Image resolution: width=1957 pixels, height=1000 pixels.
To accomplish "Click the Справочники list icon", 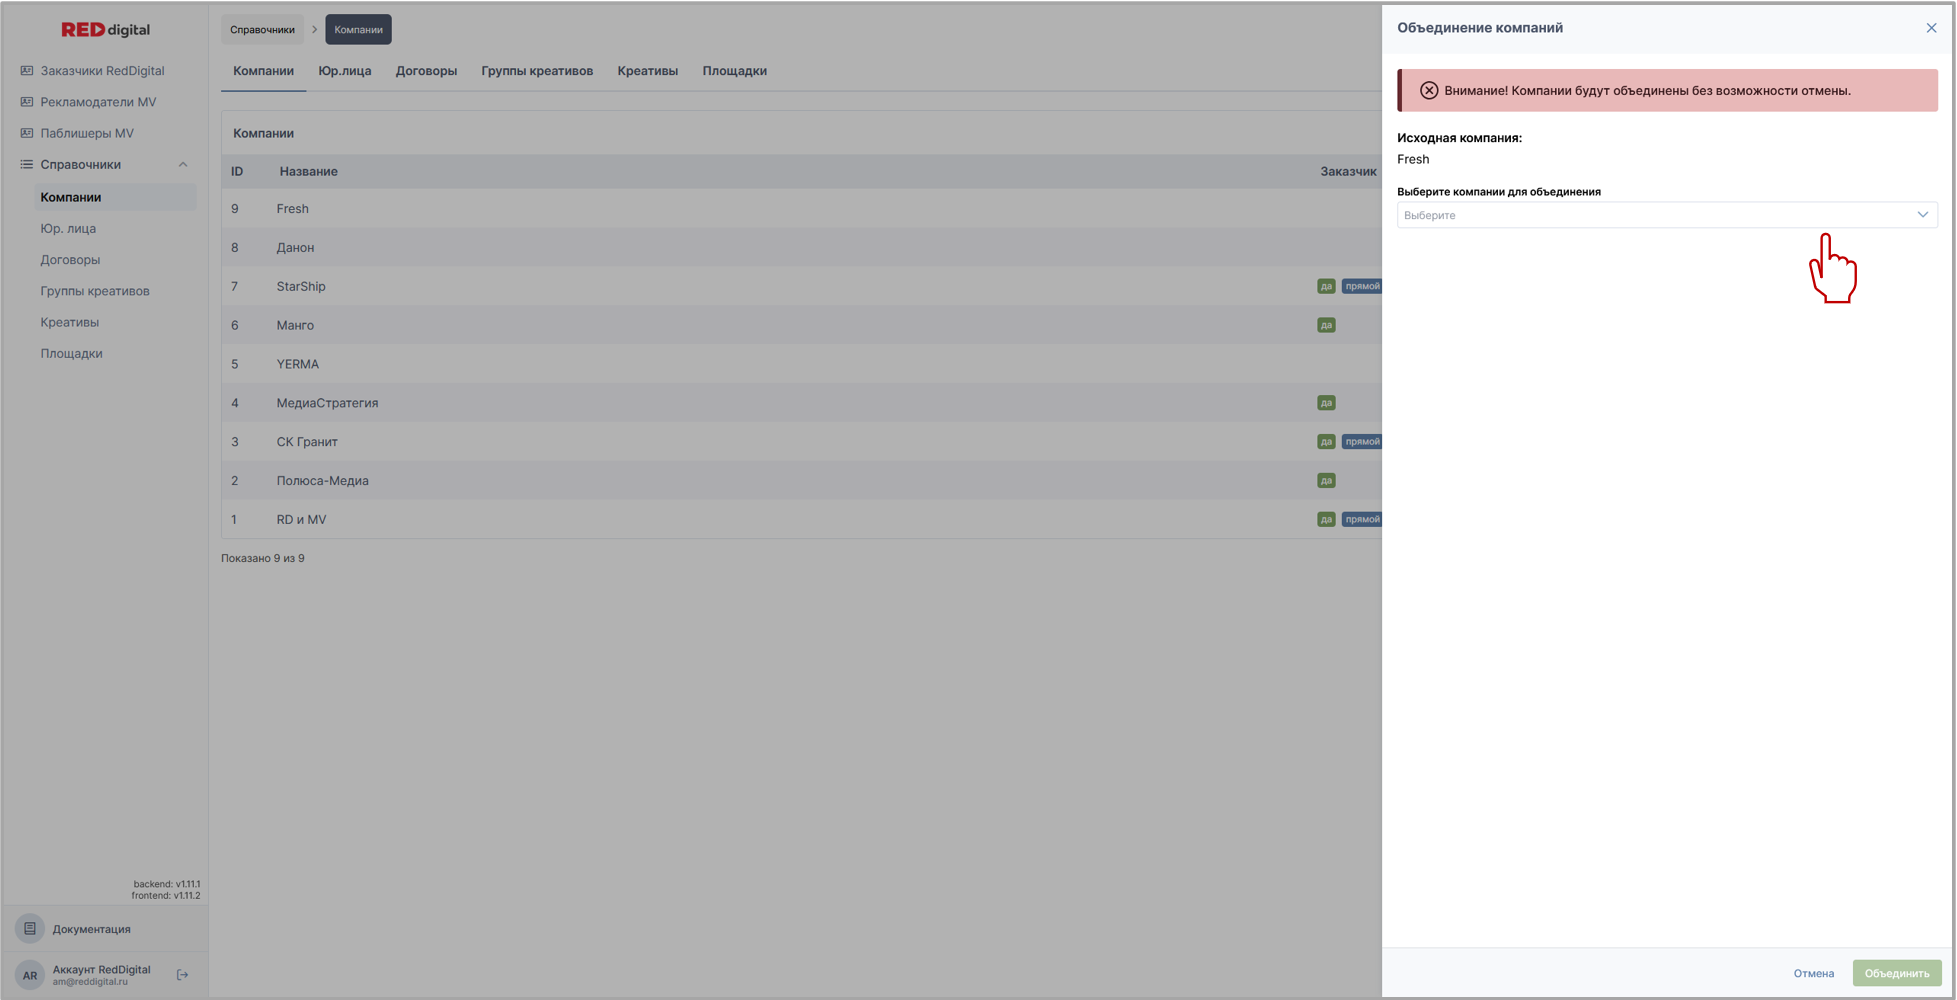I will click(x=27, y=165).
